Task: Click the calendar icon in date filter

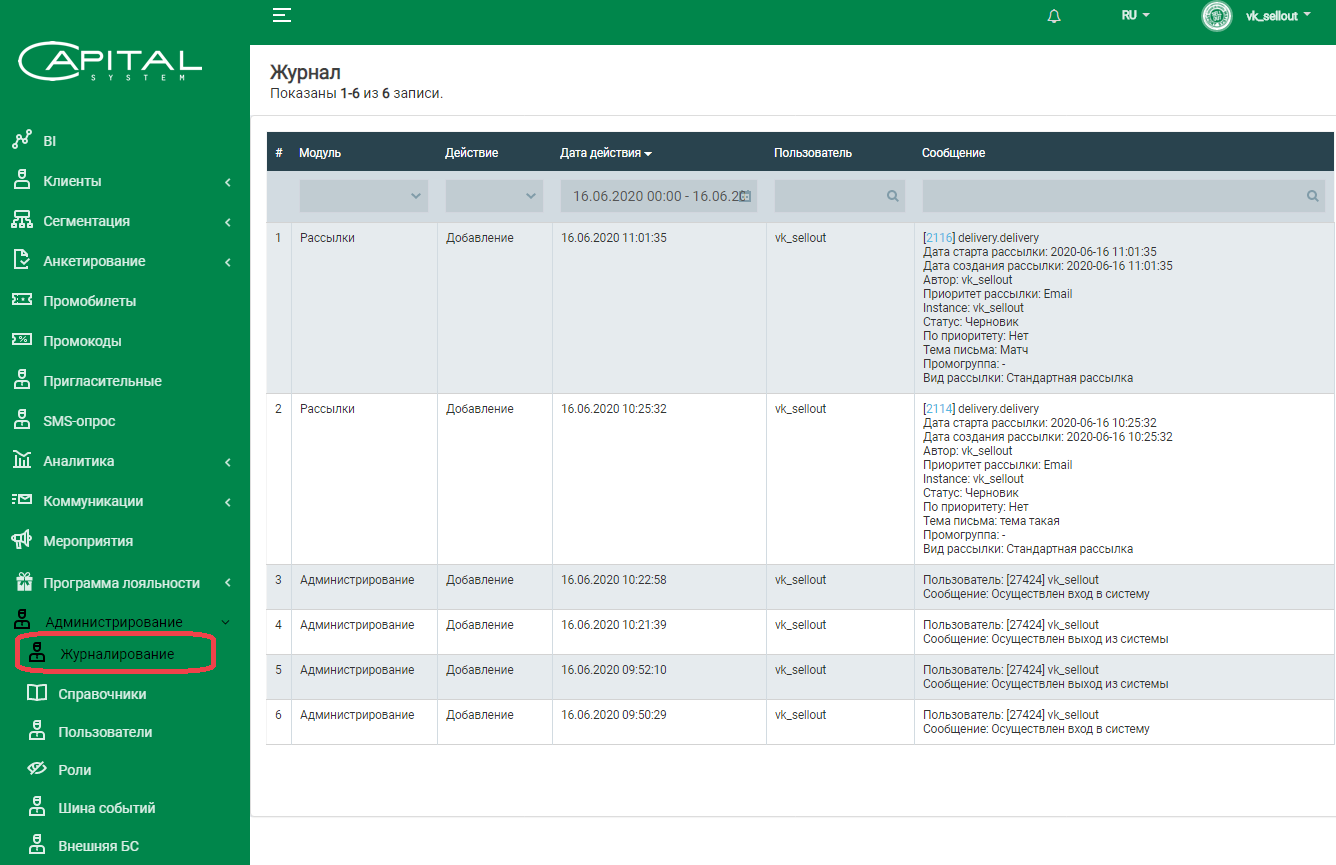Action: point(745,196)
